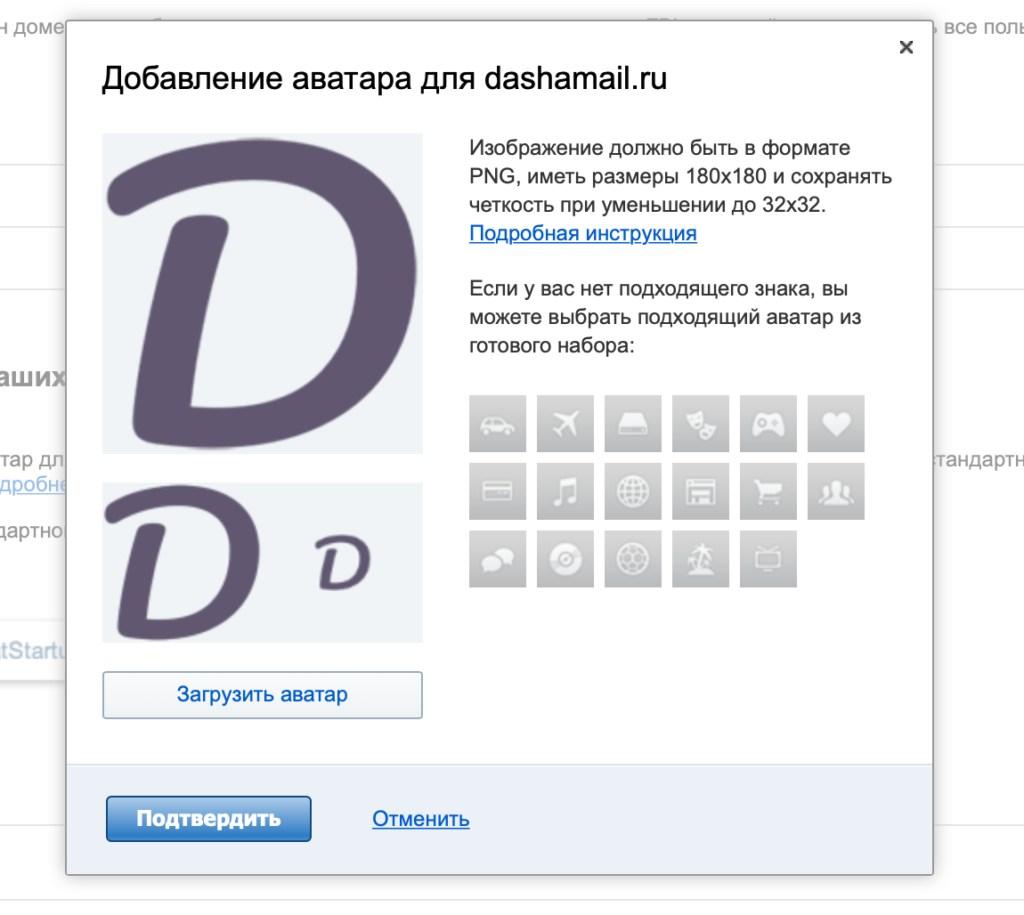1024x915 pixels.
Task: Choose the music notes avatar icon
Action: point(565,491)
